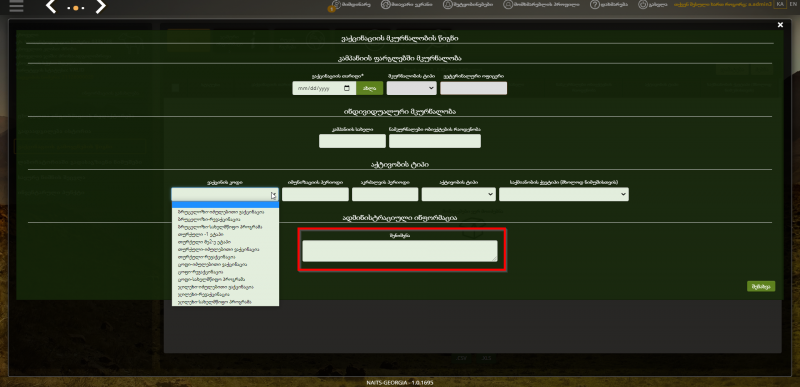Click the NAITS-GEORGIA version footer text

[x=400, y=382]
